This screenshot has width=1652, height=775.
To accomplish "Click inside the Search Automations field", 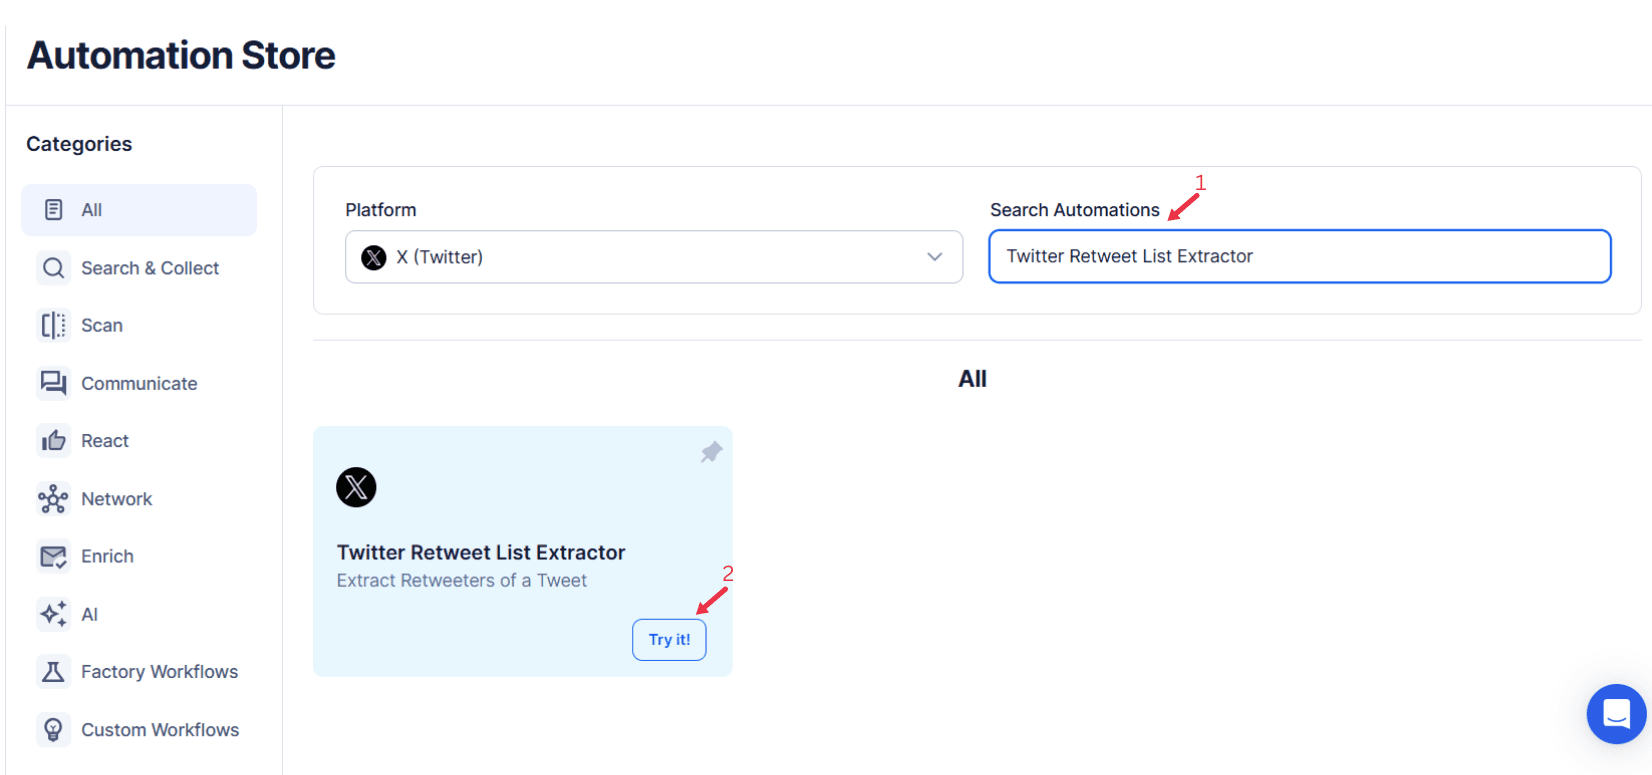I will [x=1298, y=256].
